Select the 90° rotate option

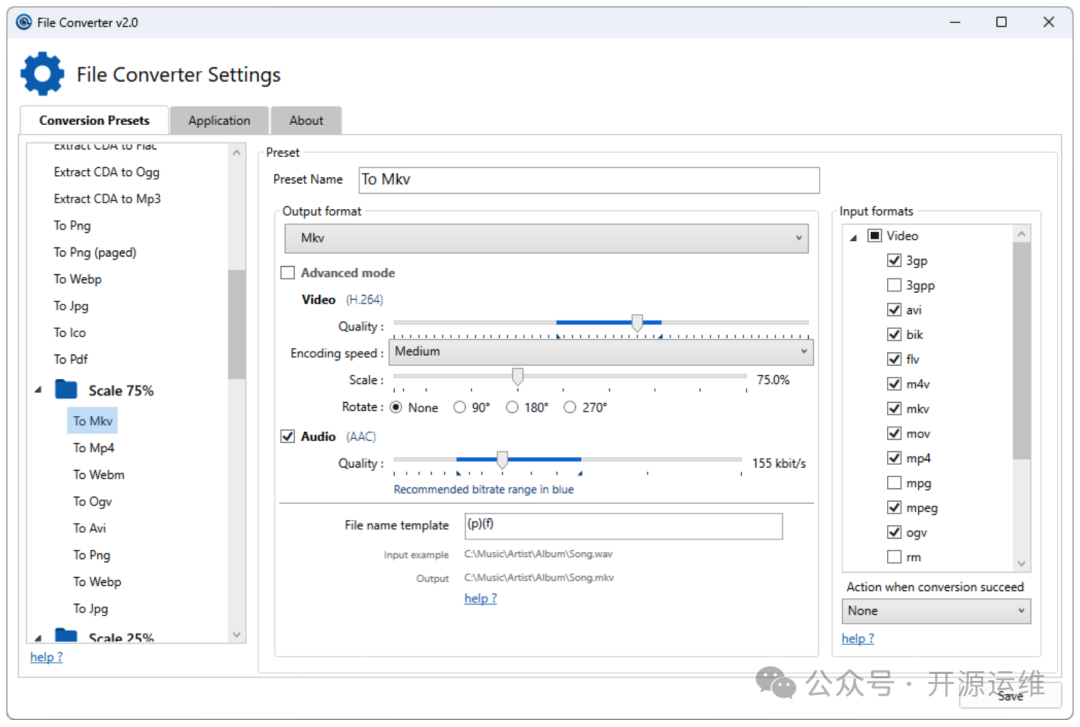point(460,408)
